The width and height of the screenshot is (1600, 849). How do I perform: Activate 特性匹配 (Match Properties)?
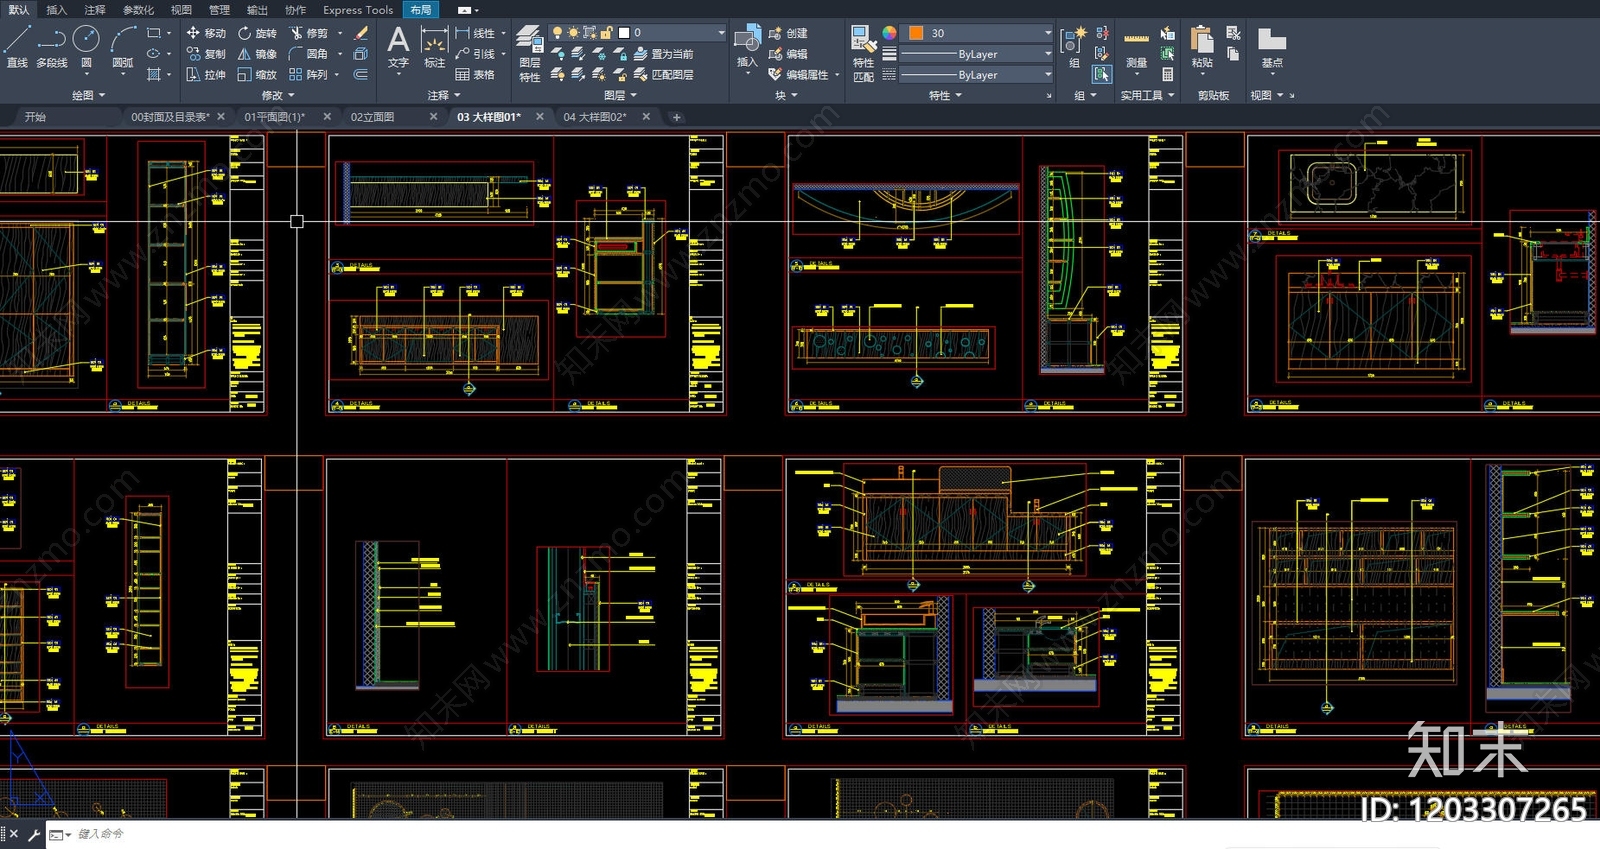point(863,54)
